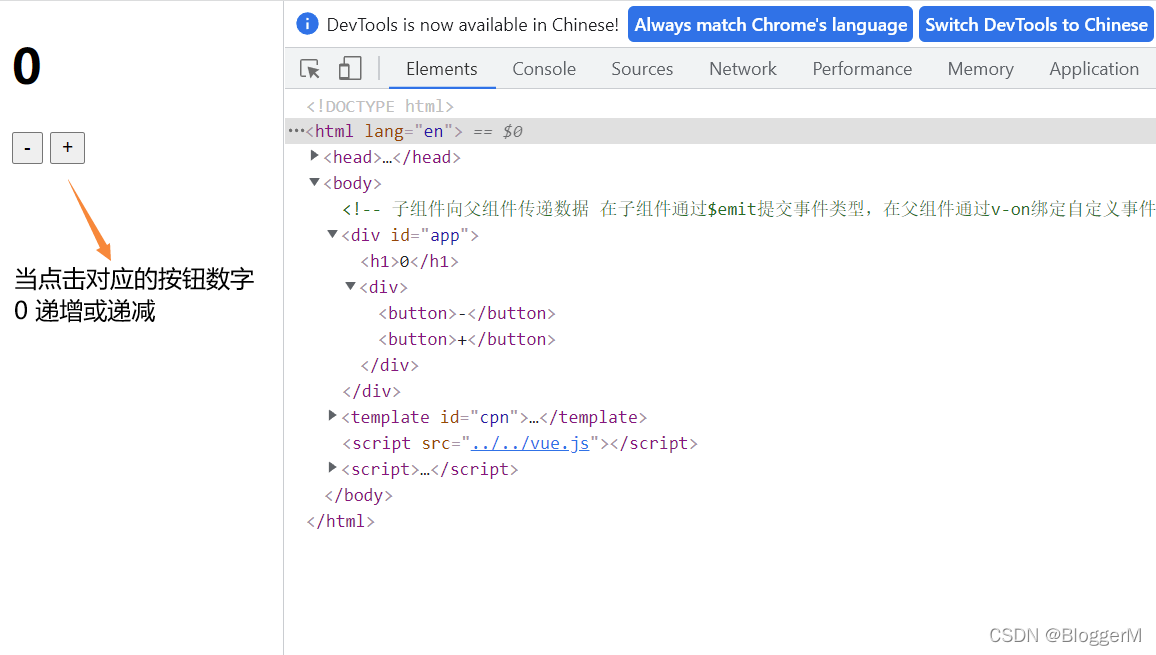Click the large 0 heading on page

pos(27,66)
